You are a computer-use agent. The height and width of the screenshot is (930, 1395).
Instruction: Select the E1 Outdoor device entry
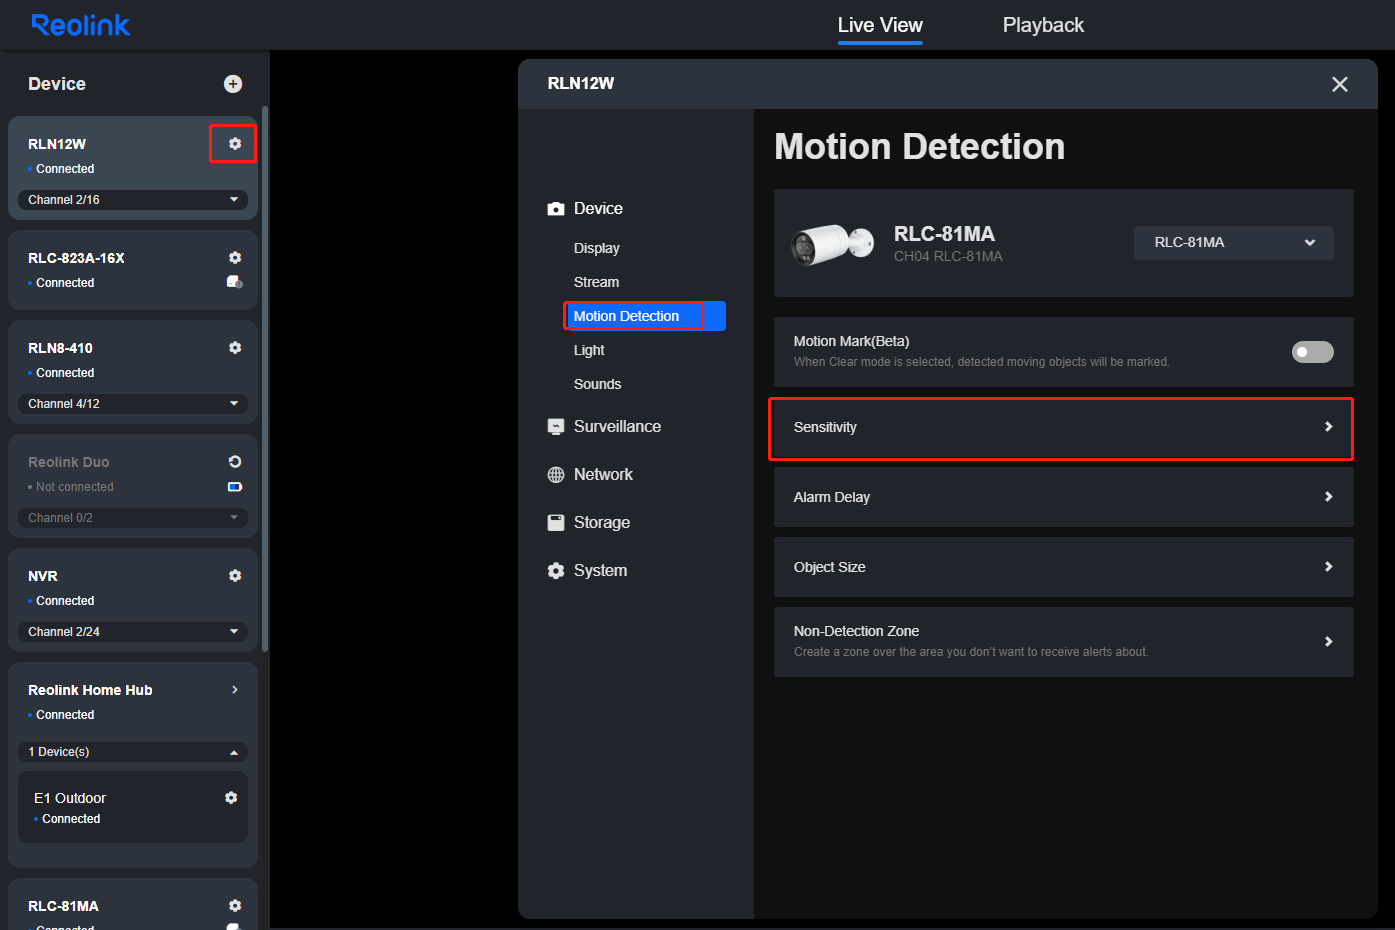[x=133, y=807]
